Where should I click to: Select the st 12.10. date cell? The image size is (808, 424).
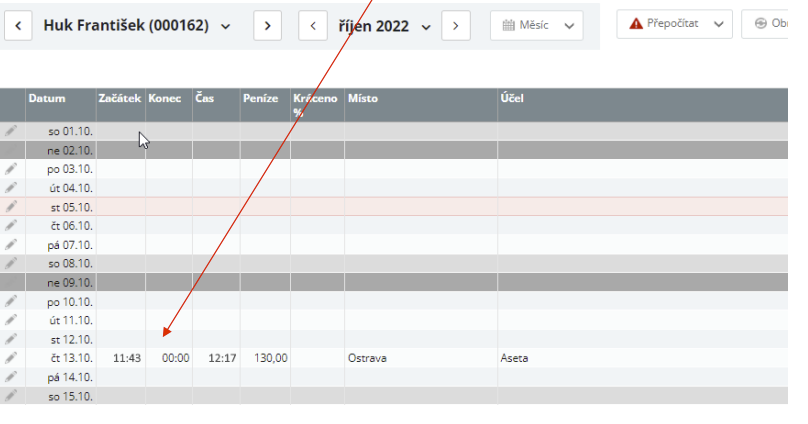tap(61, 340)
